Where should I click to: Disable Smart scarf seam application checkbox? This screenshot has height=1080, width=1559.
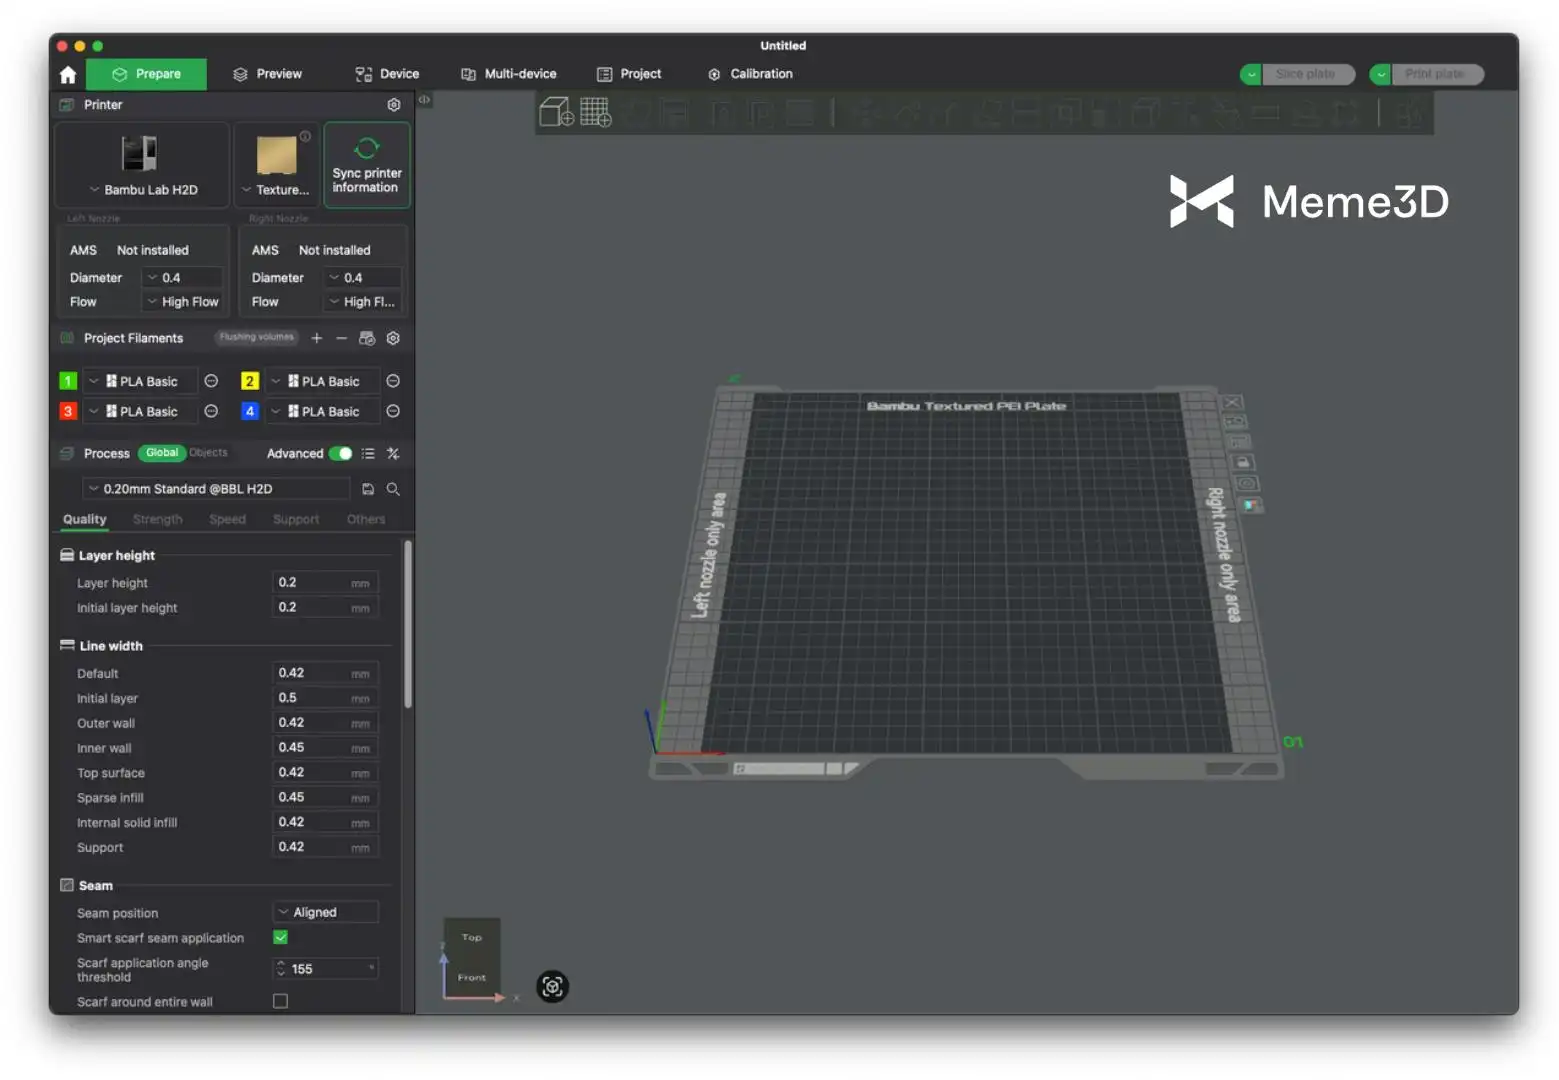coord(281,938)
